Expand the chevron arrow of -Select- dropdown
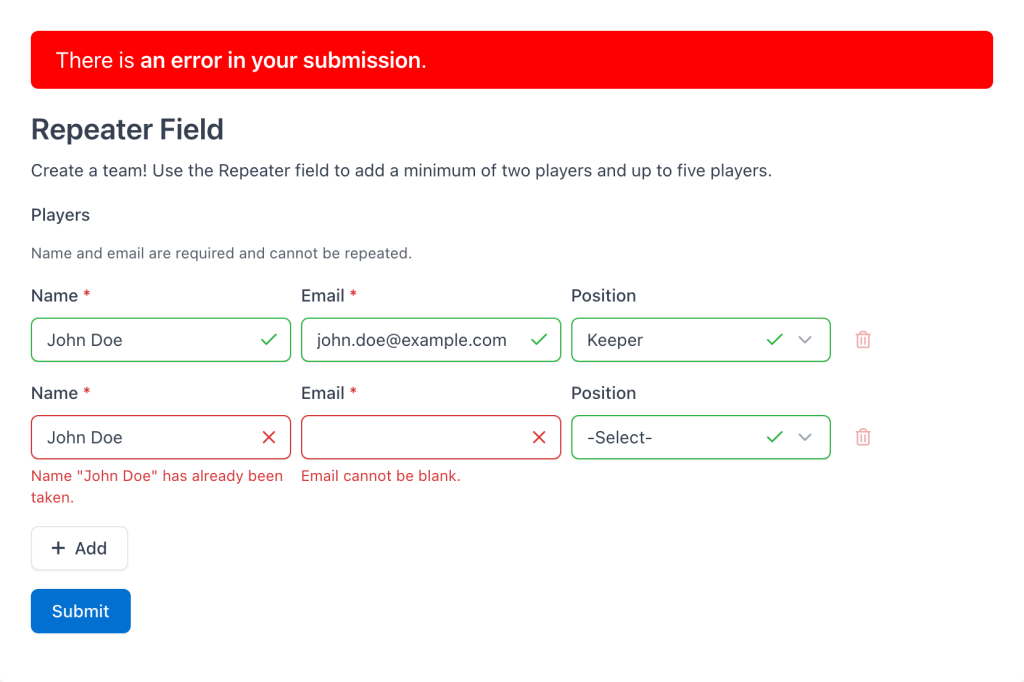1024x682 pixels. pyautogui.click(x=805, y=437)
